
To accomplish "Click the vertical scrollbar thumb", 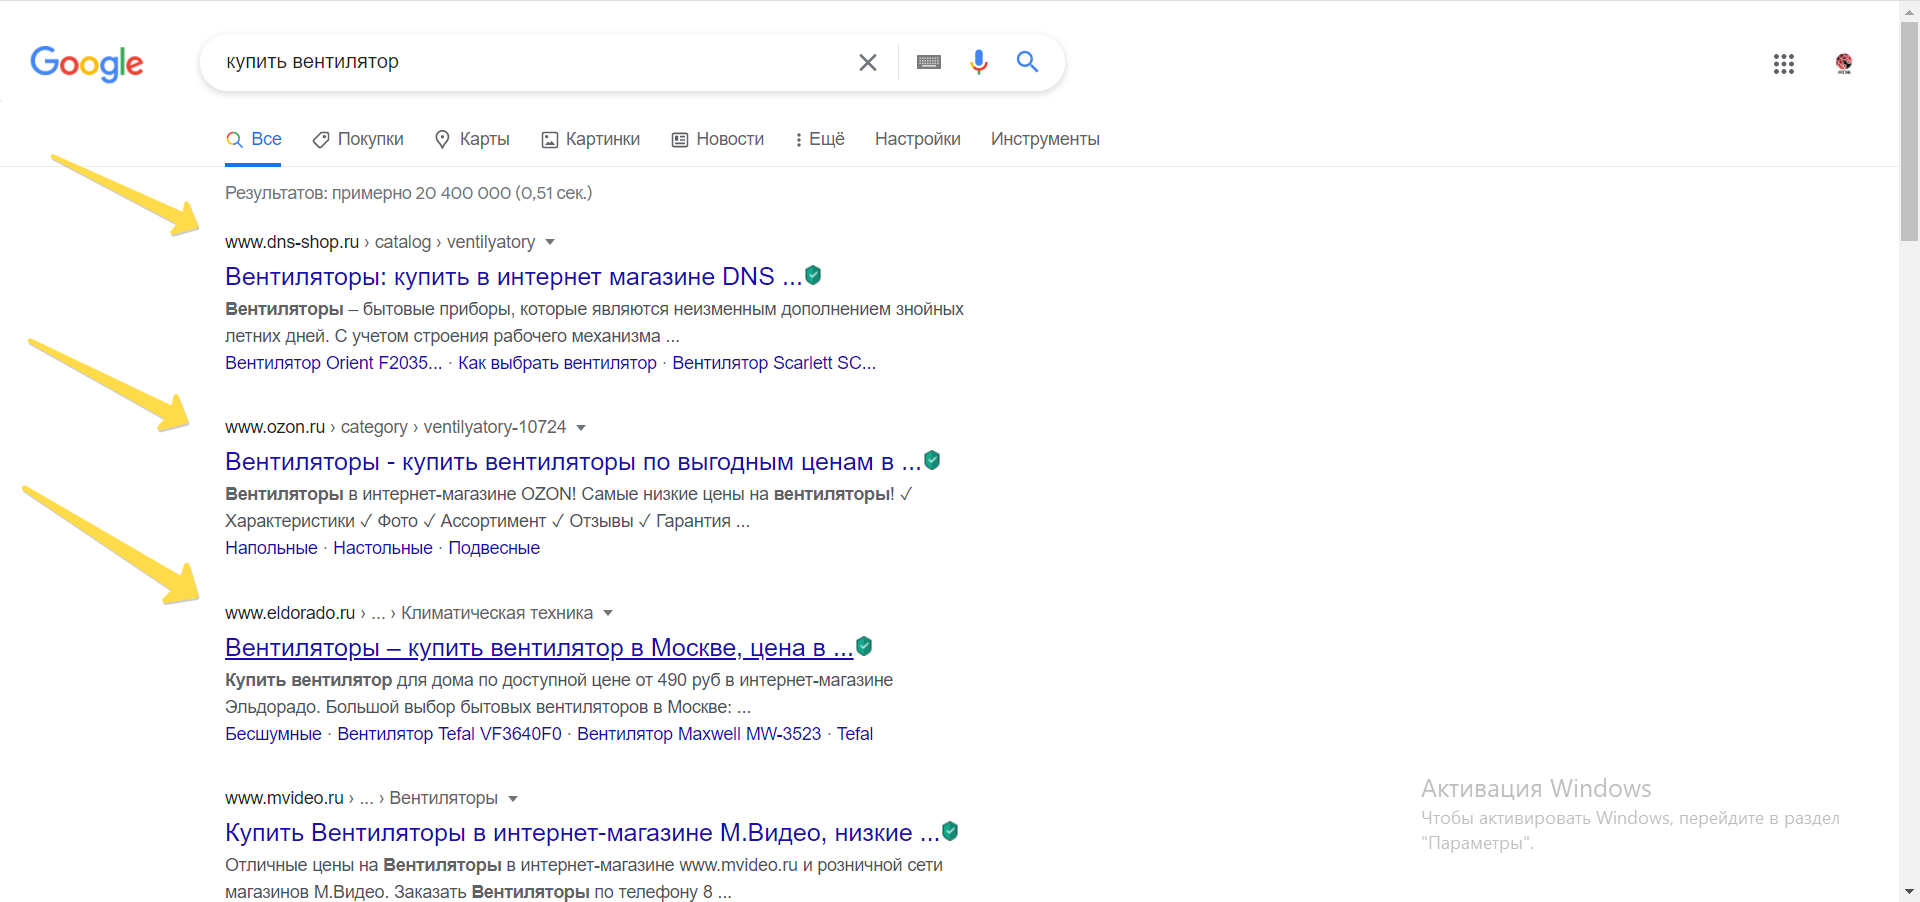I will point(1910,131).
